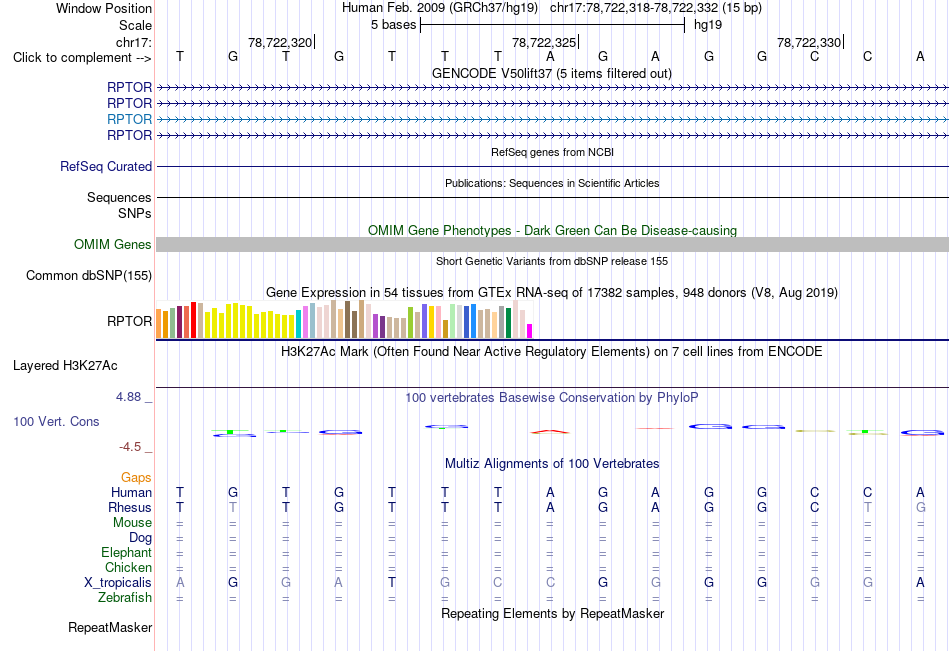This screenshot has width=950, height=651.
Task: Click the dark green bar in GTEx chart
Action: 508,323
